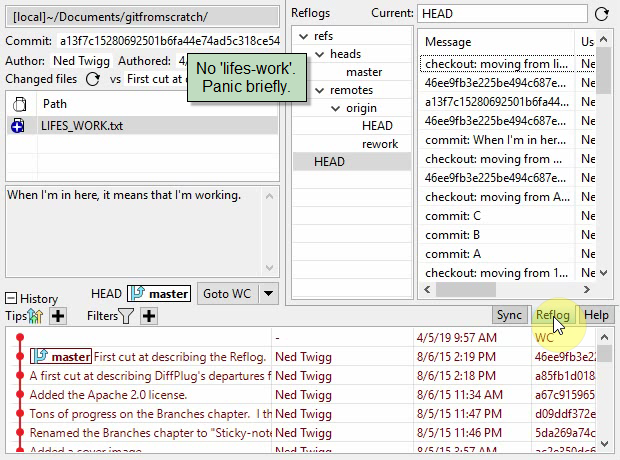Open the Help button
Image resolution: width=620 pixels, height=460 pixels.
pos(596,315)
